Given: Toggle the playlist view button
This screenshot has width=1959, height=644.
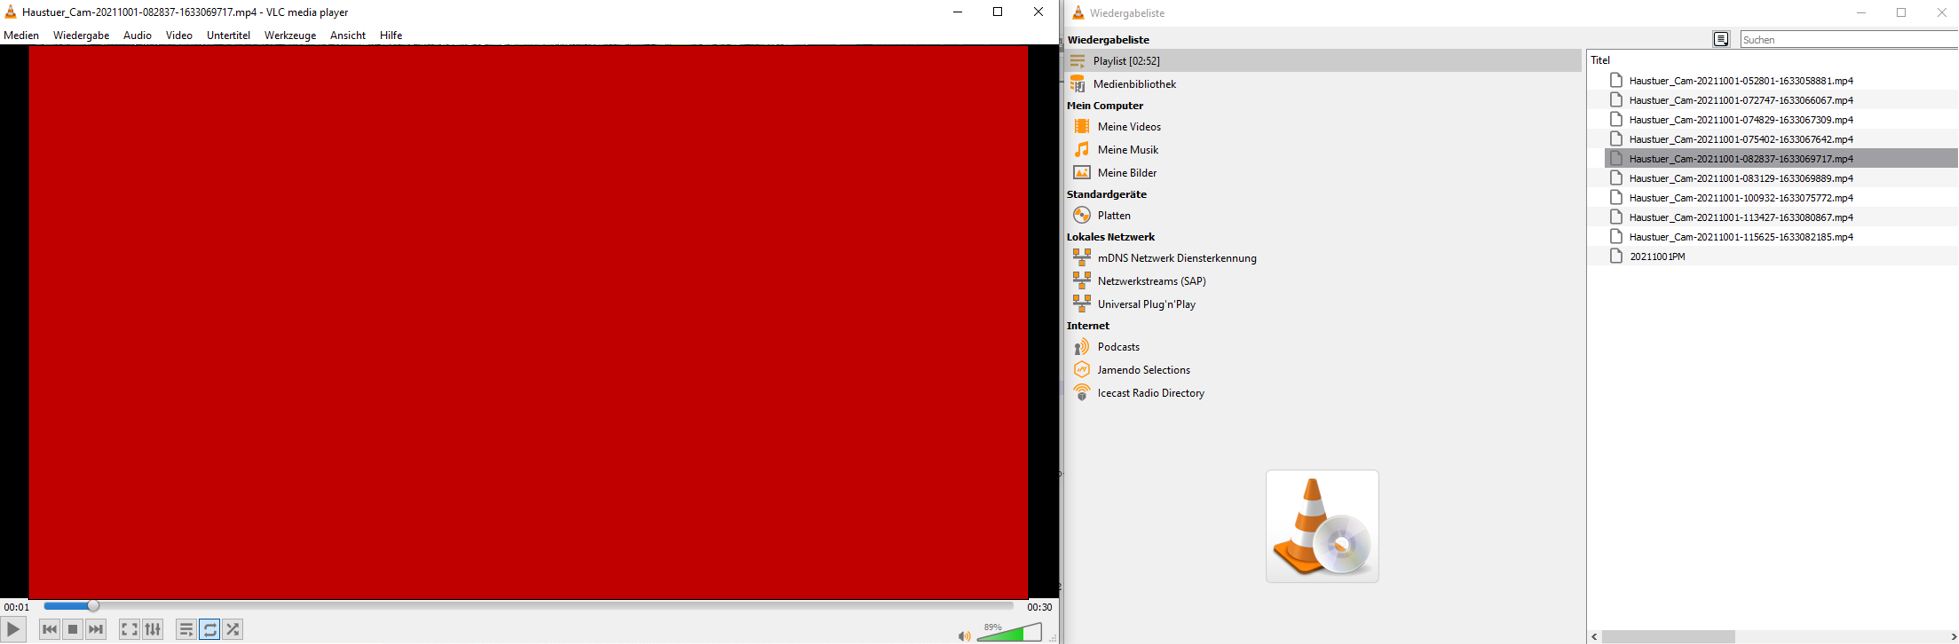Looking at the screenshot, I should pyautogui.click(x=186, y=629).
